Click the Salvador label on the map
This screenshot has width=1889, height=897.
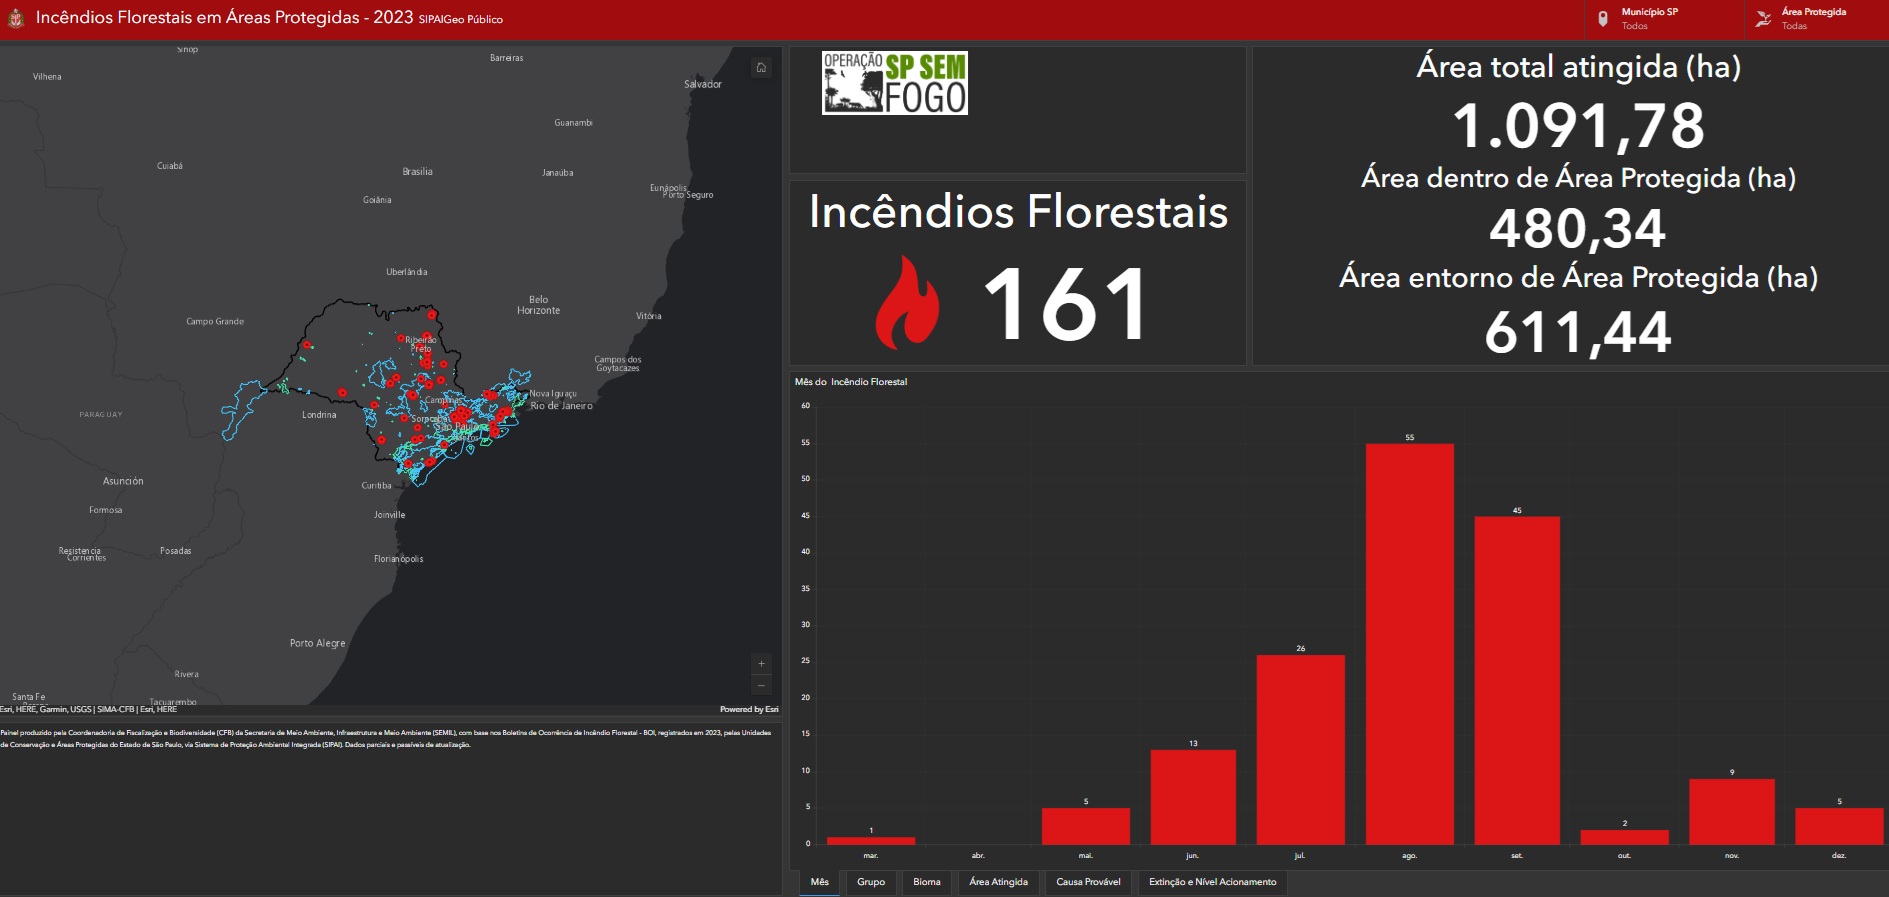(x=702, y=84)
